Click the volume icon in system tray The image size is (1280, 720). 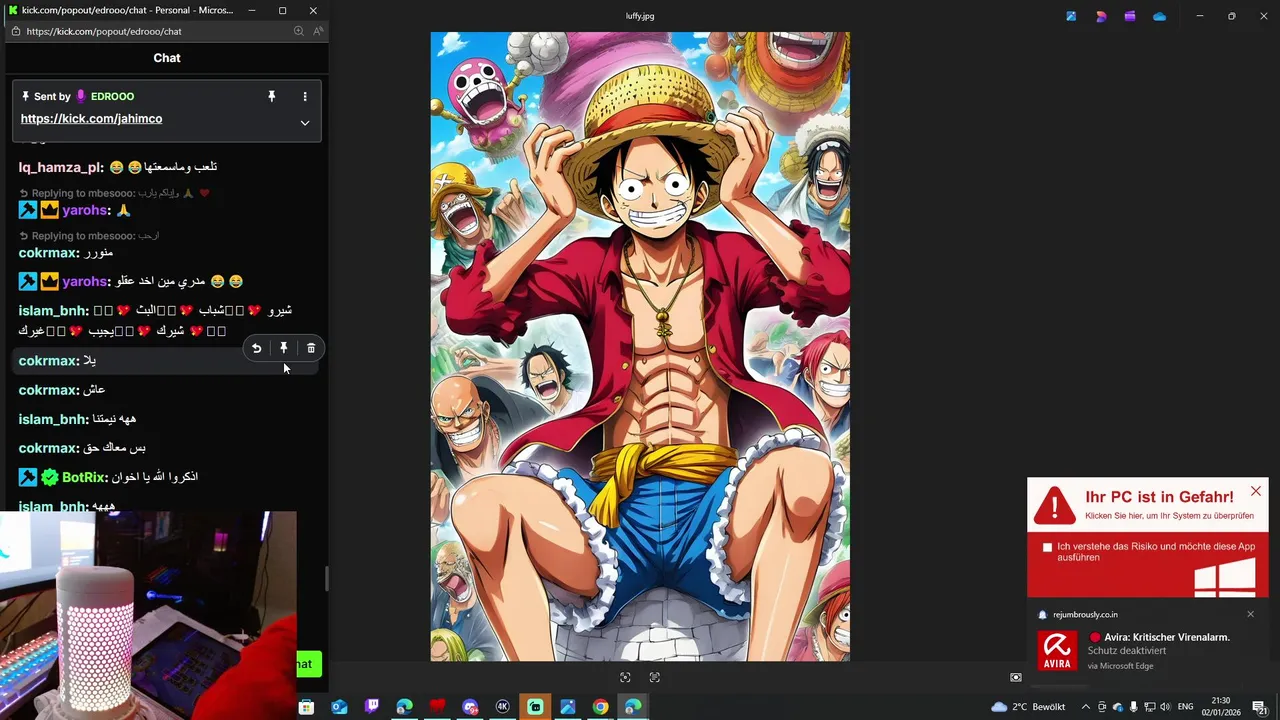click(1165, 707)
